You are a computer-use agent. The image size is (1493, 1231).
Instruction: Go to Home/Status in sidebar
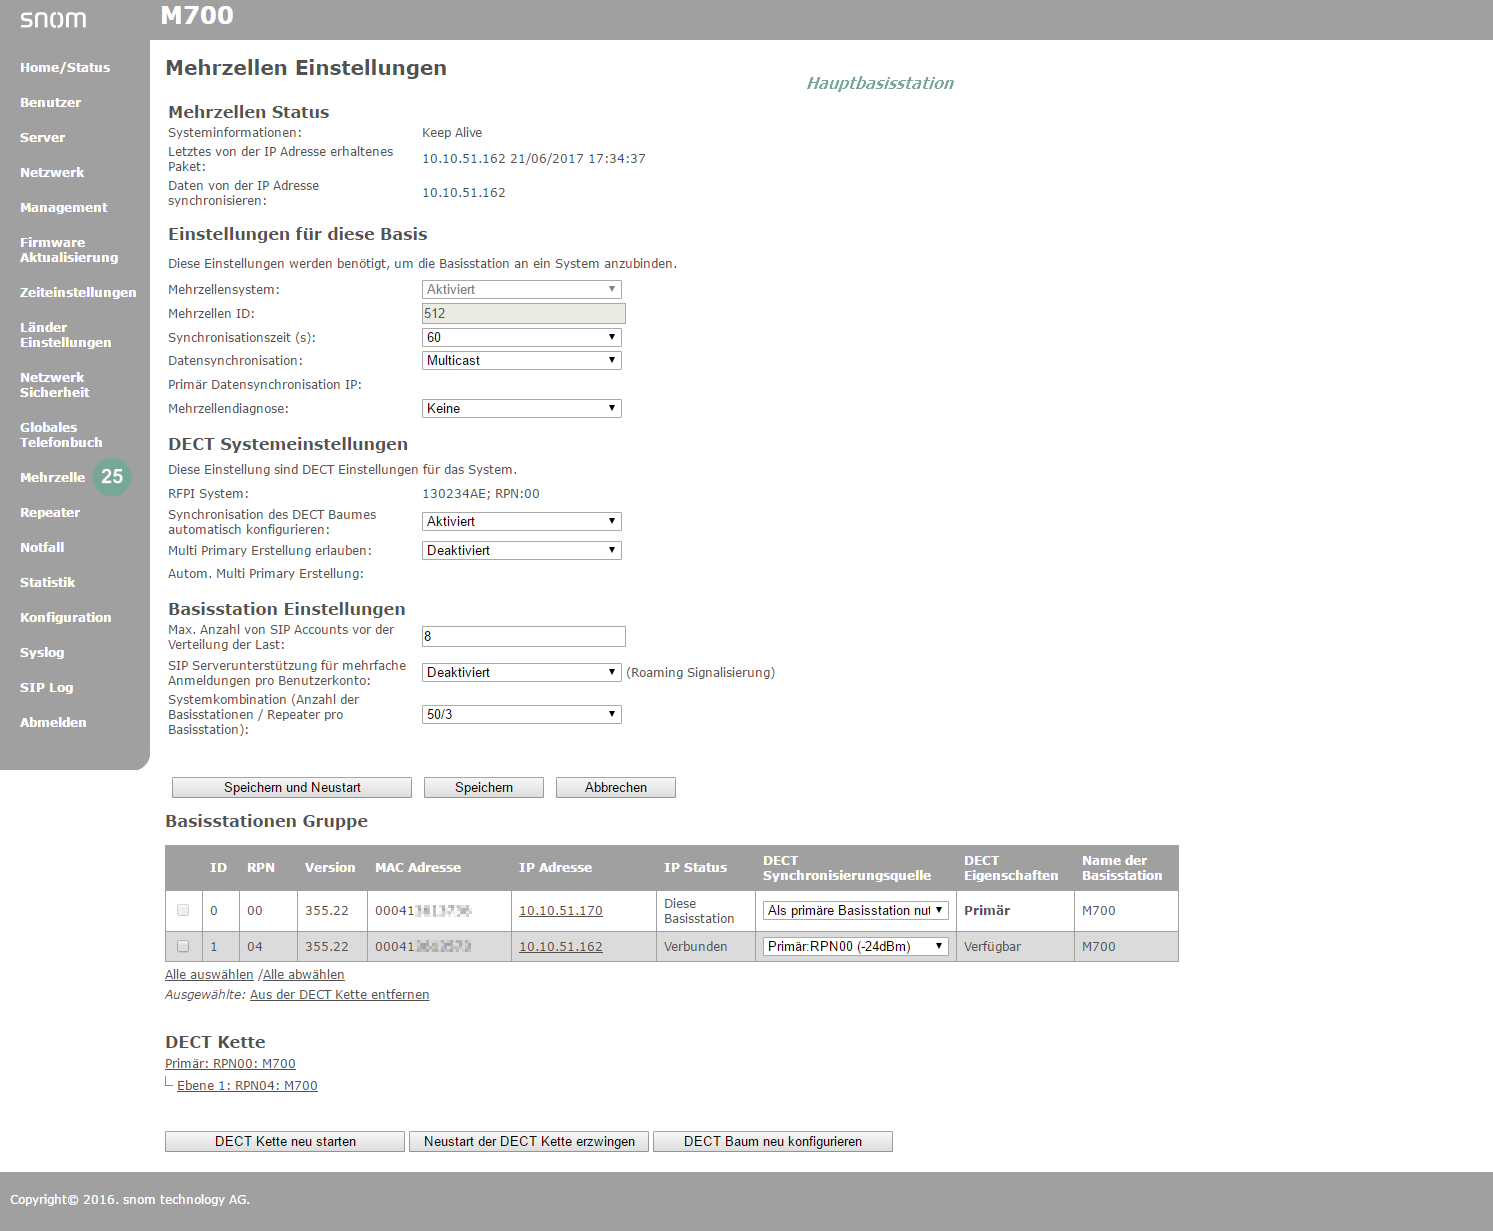(65, 68)
